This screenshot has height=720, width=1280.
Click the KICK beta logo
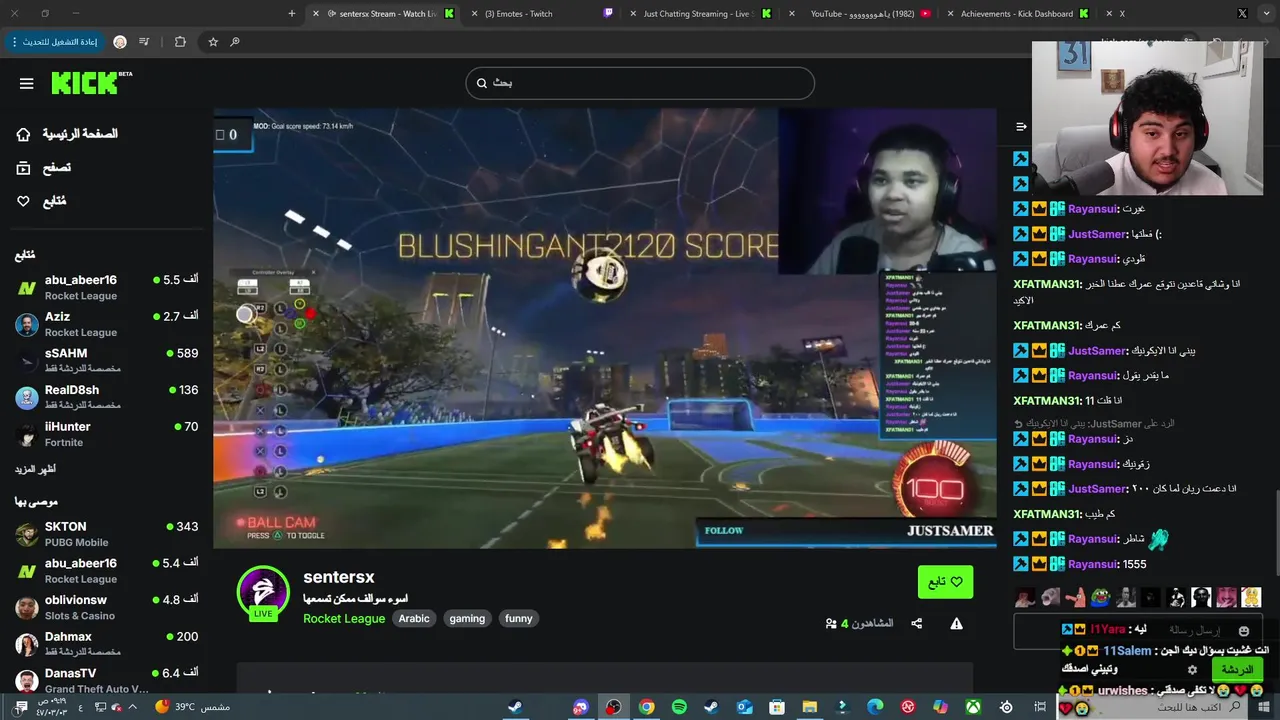tap(91, 83)
